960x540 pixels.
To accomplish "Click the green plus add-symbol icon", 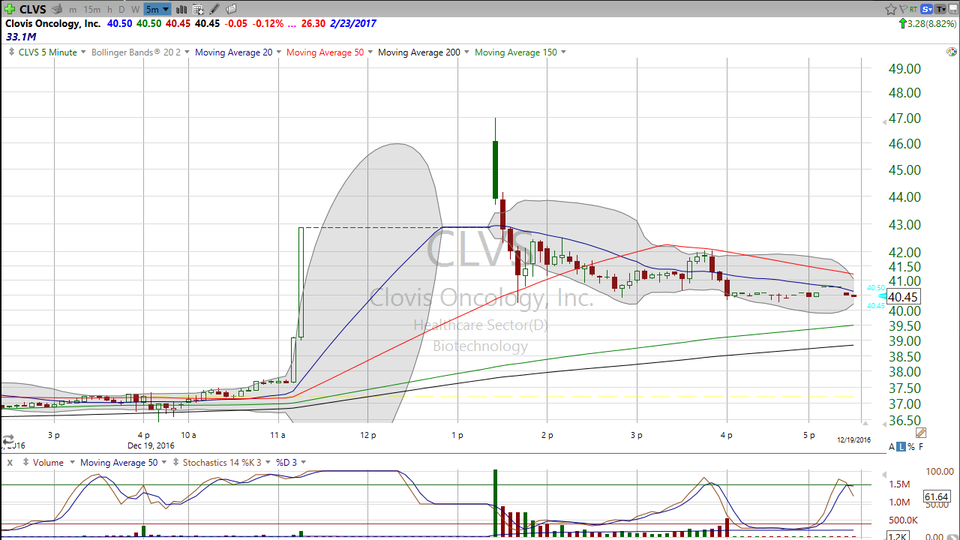I will pos(10,9).
